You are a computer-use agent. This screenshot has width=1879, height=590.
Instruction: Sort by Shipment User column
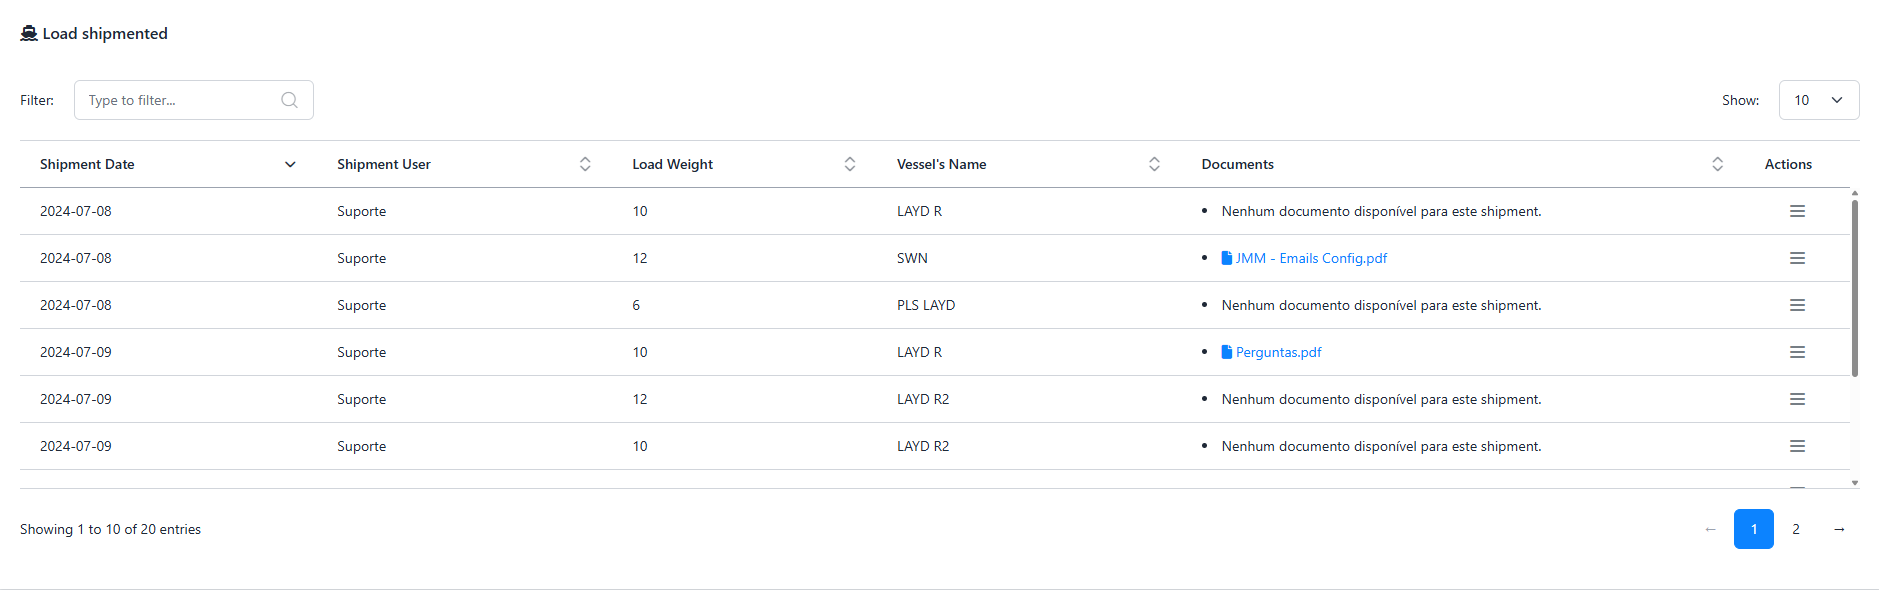tap(585, 164)
